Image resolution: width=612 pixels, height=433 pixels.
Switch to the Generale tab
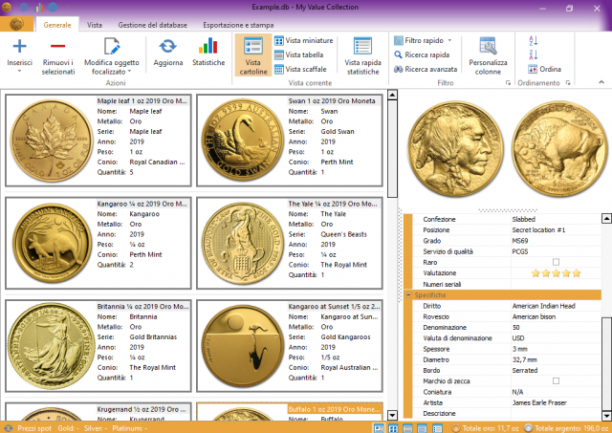[x=57, y=25]
